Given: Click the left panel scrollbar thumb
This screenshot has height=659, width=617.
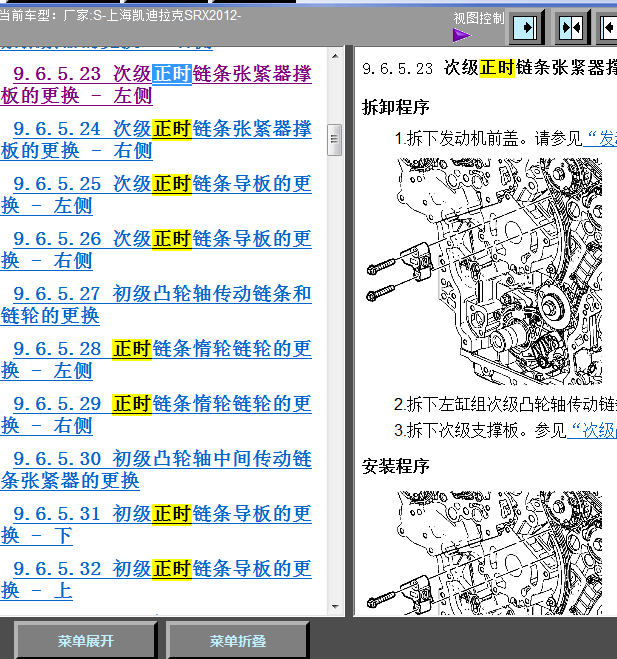Looking at the screenshot, I should pos(335,140).
